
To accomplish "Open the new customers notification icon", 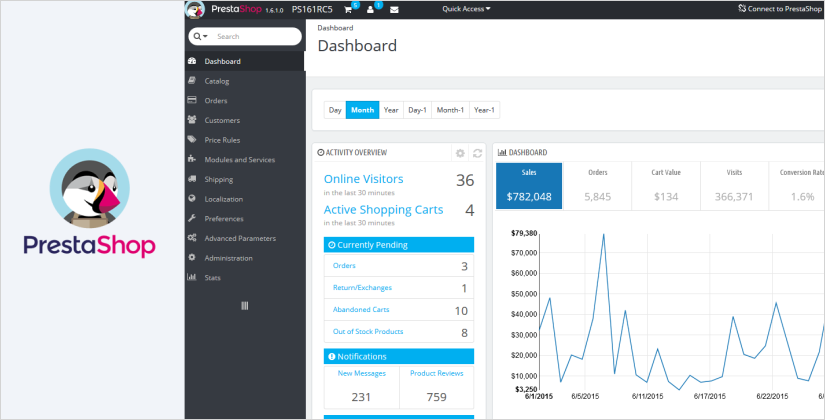I will pos(371,9).
